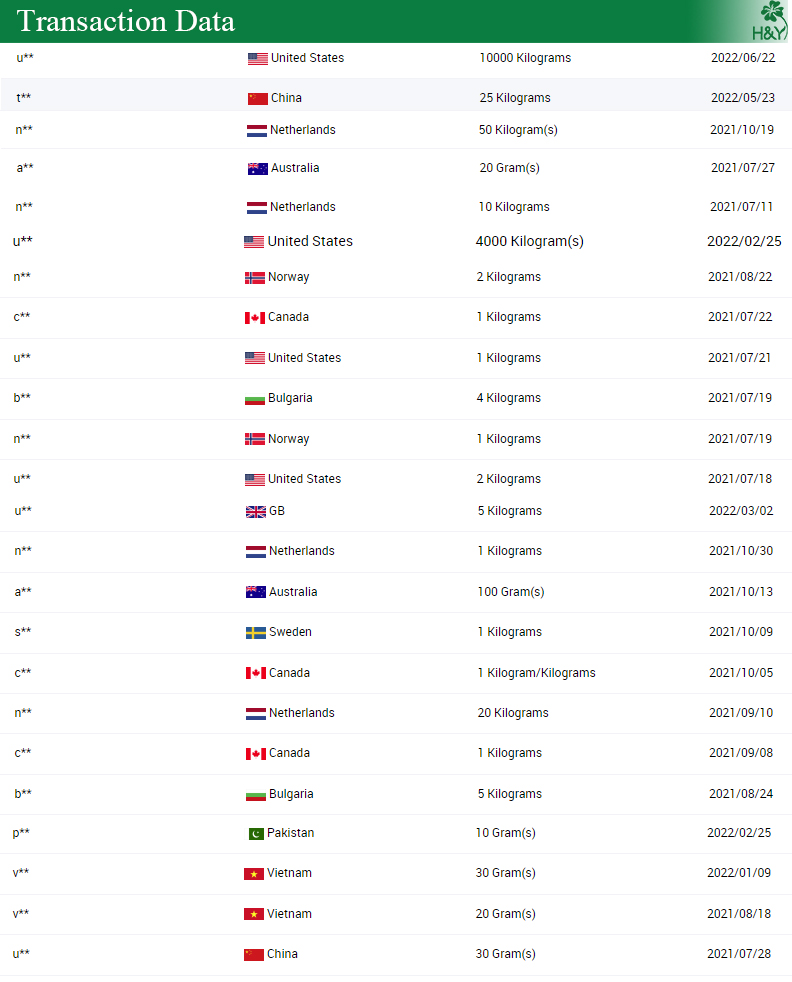Click the buyer name s**
Image resolution: width=792 pixels, height=982 pixels.
[x=22, y=632]
